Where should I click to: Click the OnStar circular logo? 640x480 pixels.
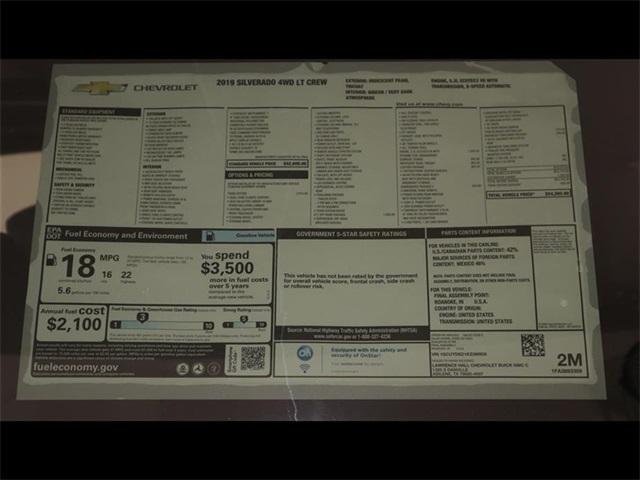[304, 353]
